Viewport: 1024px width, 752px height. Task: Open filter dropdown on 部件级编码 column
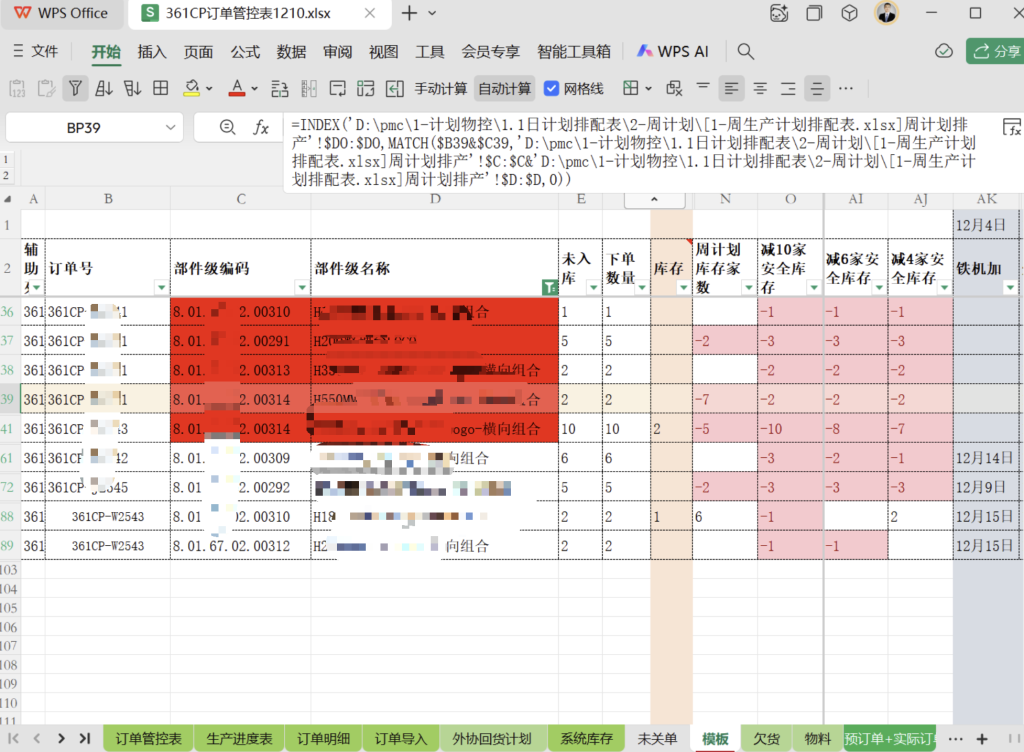point(302,287)
